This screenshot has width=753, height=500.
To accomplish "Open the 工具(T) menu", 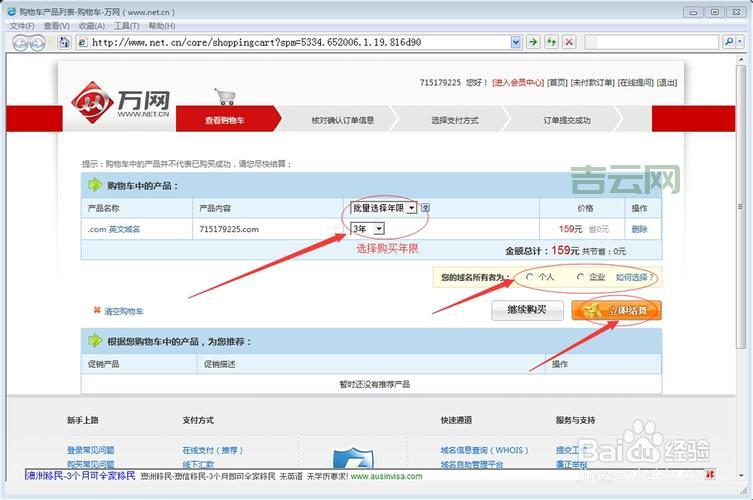I will click(x=126, y=26).
